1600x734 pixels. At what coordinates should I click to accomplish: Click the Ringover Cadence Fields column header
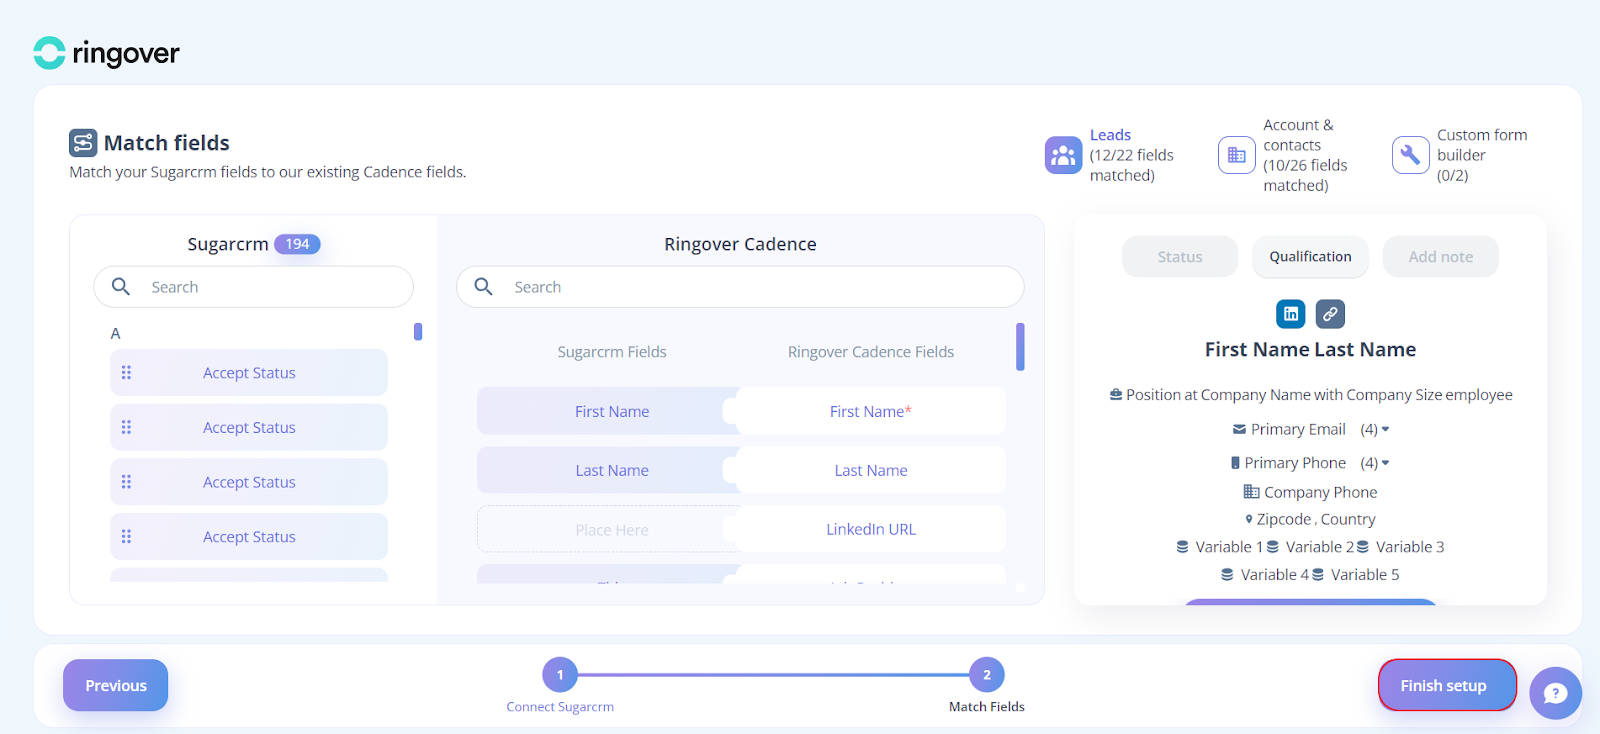pyautogui.click(x=871, y=352)
